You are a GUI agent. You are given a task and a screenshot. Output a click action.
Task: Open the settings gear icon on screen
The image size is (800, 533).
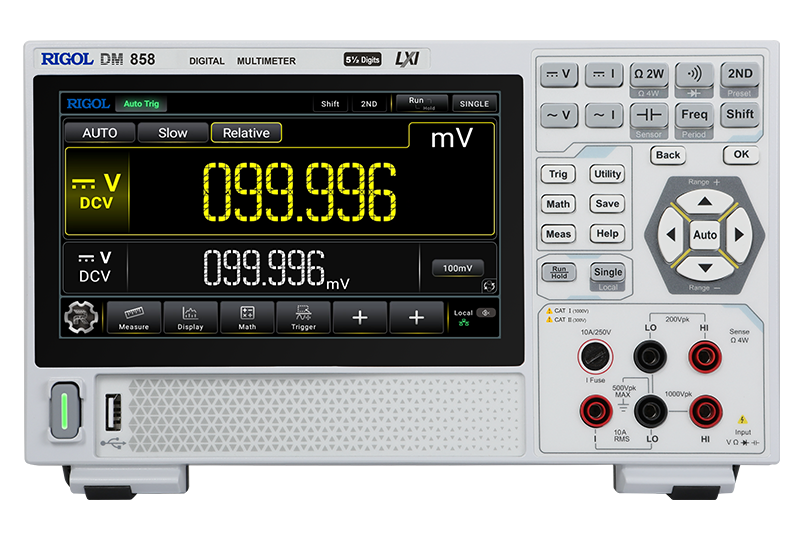(x=82, y=317)
